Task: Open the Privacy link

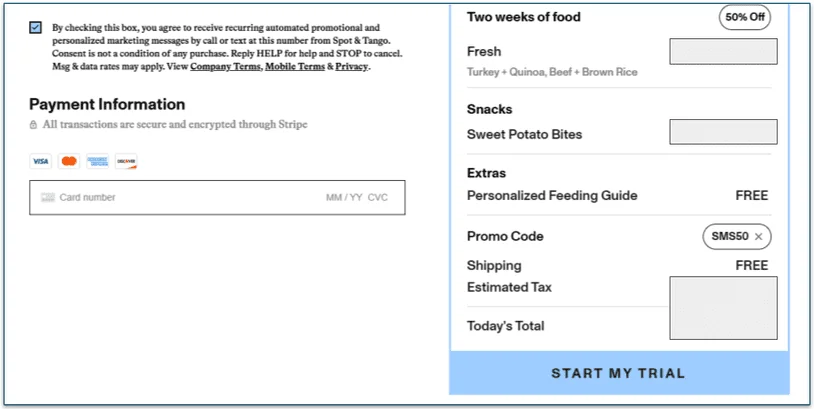Action: 351,66
